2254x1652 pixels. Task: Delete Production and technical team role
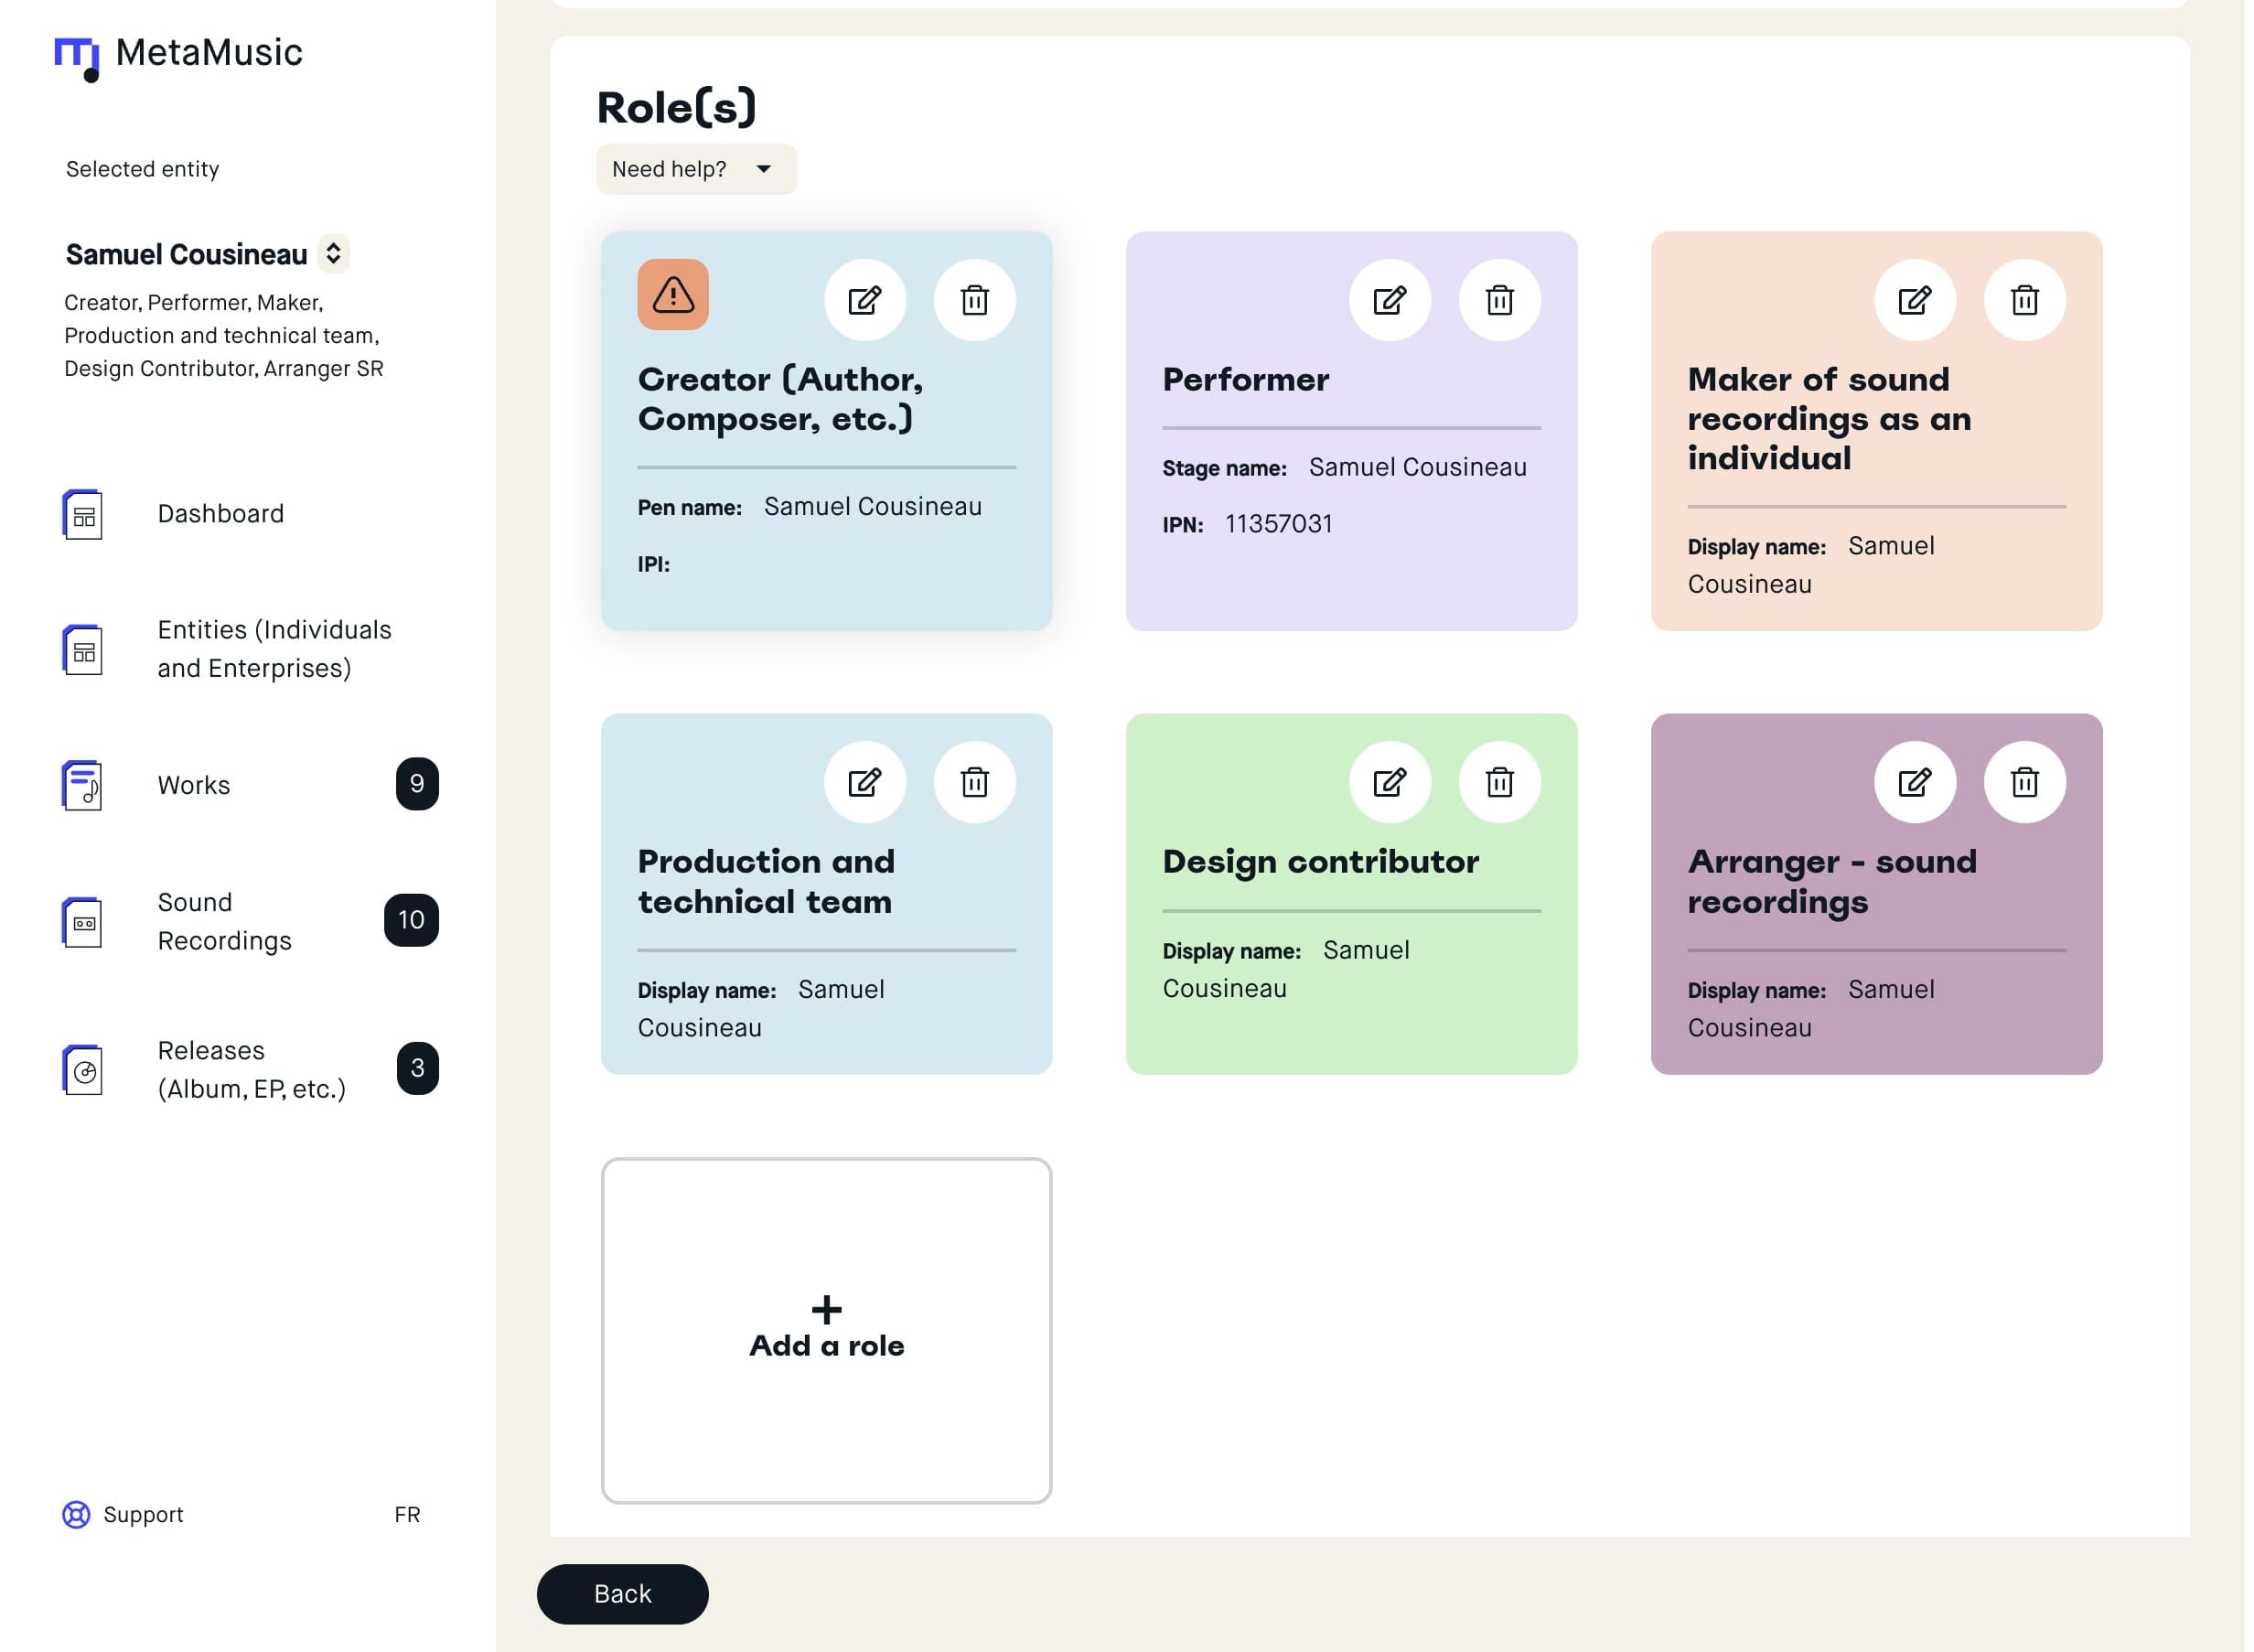974,782
